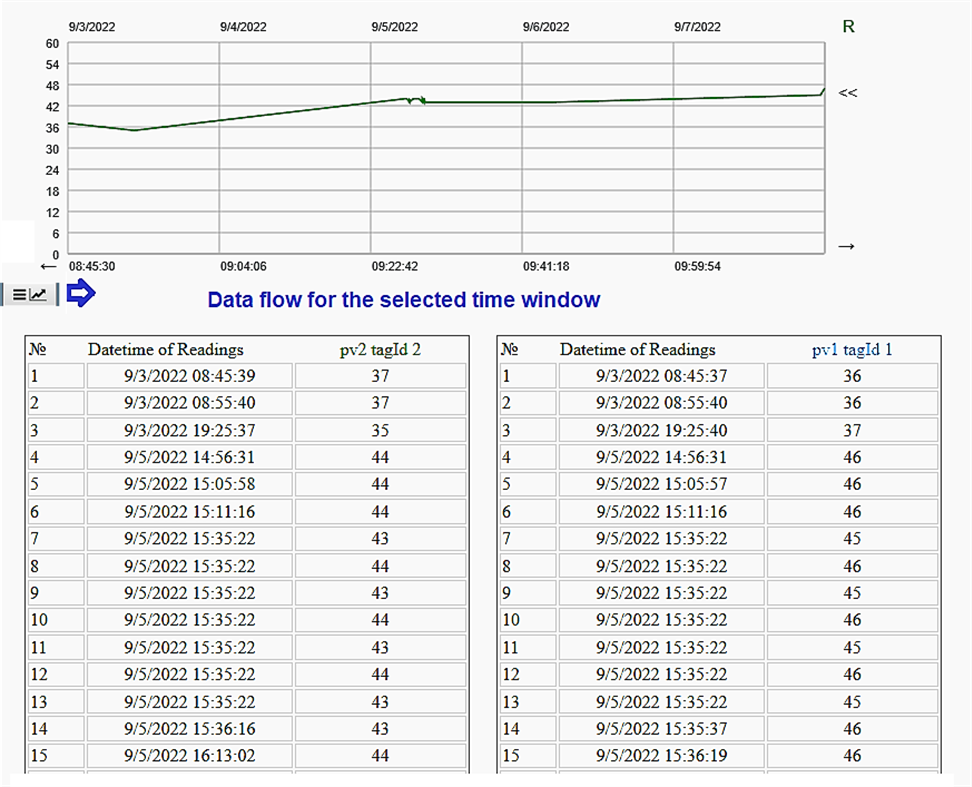Click the 9/7/2022 date label above chart
The image size is (972, 787).
click(697, 27)
